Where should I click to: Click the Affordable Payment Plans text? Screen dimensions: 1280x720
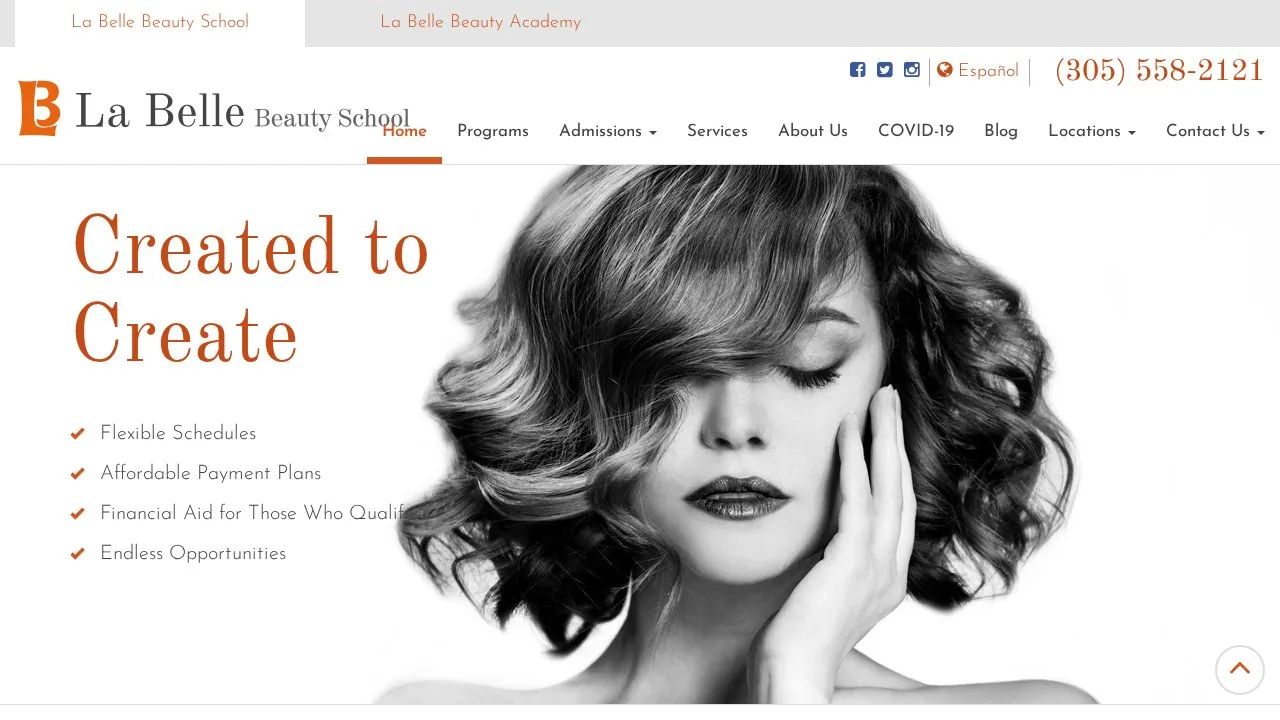(x=210, y=473)
